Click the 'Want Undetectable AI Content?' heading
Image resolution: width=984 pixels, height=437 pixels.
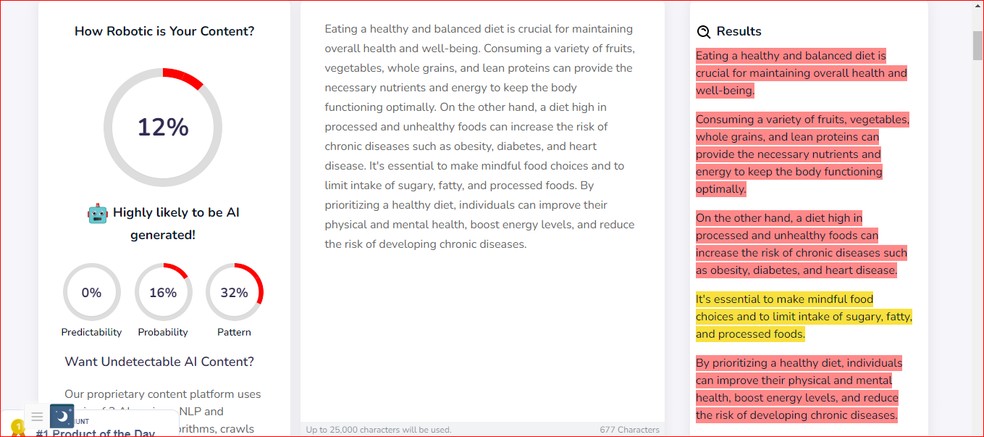[x=159, y=361]
